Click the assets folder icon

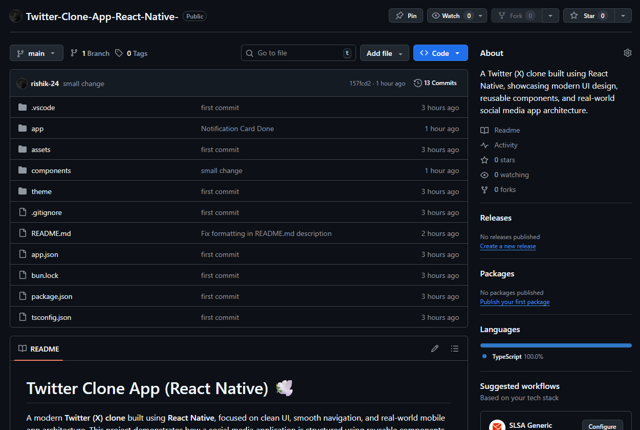[x=22, y=149]
